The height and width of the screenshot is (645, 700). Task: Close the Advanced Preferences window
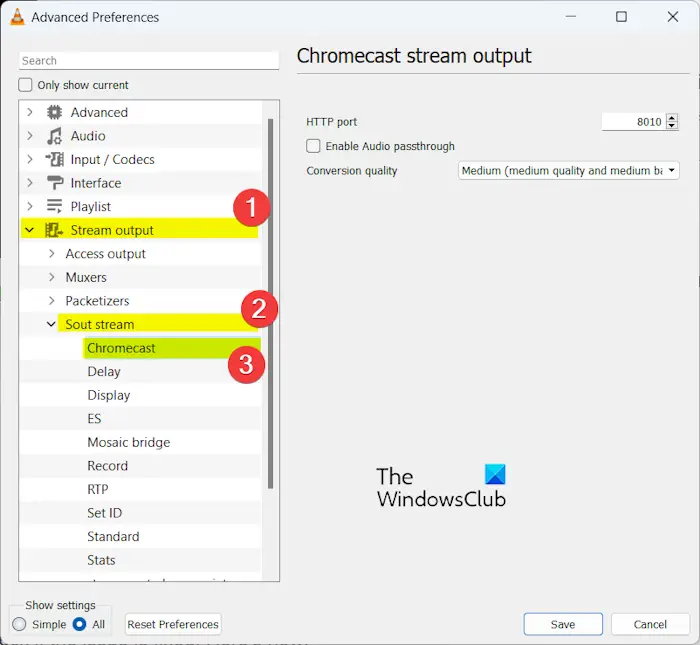(x=673, y=17)
